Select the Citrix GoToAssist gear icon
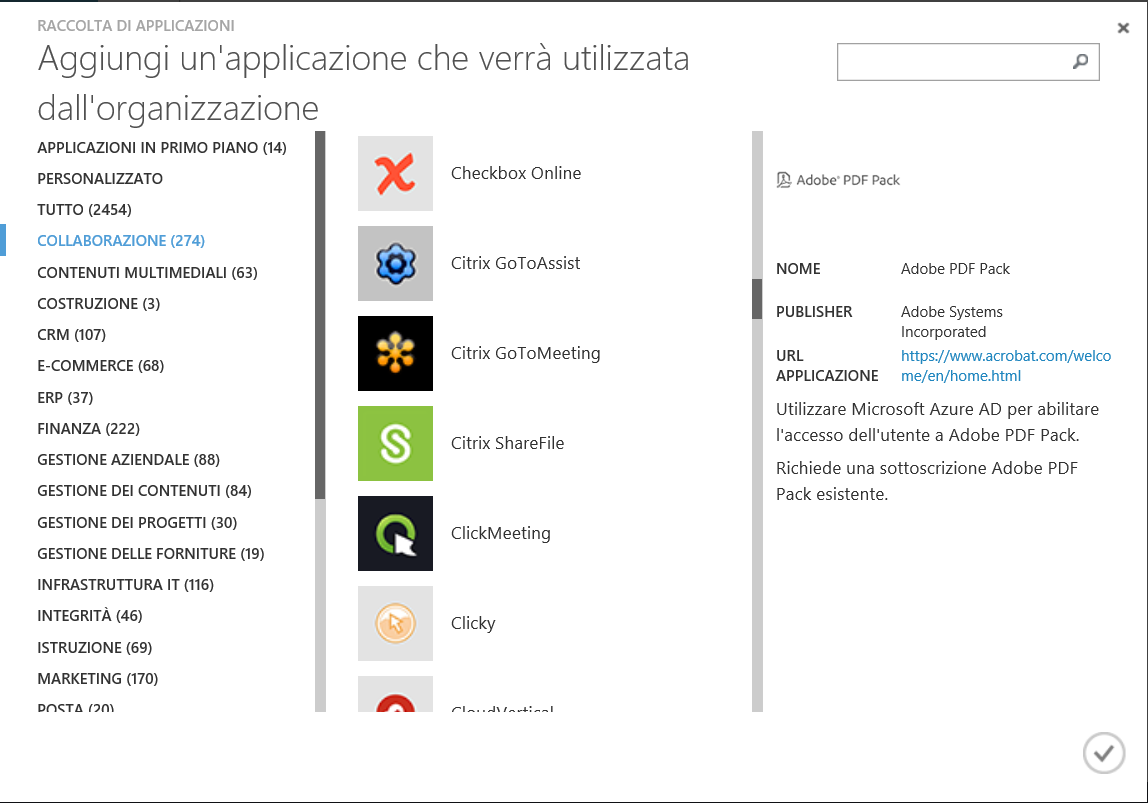This screenshot has width=1148, height=803. [395, 264]
